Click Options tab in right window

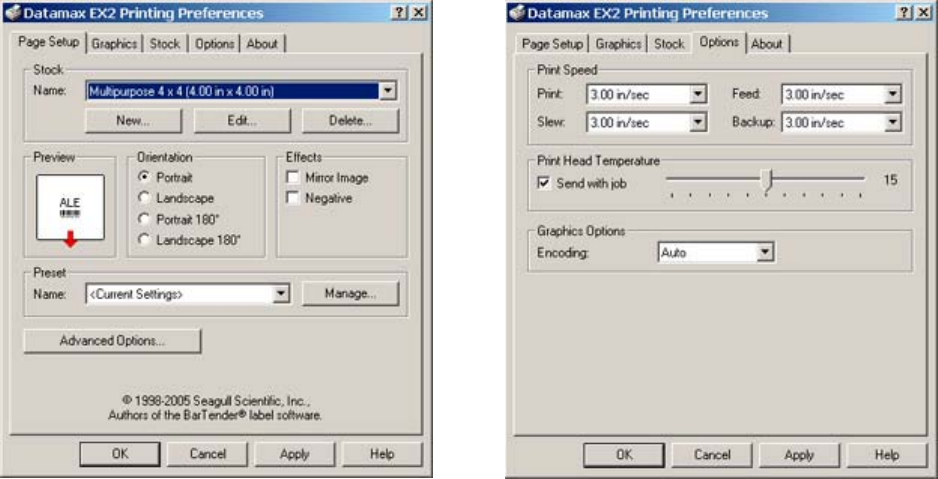(x=719, y=42)
